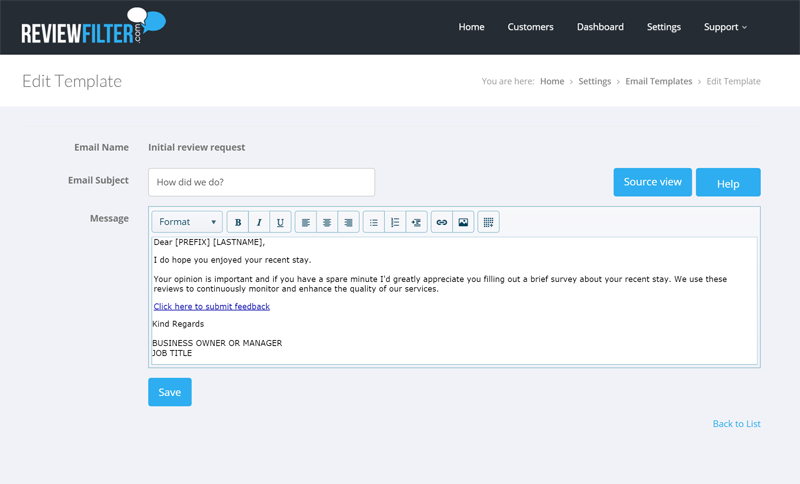Screen dimensions: 800x484
Task: Expand the Support menu
Action: (725, 27)
